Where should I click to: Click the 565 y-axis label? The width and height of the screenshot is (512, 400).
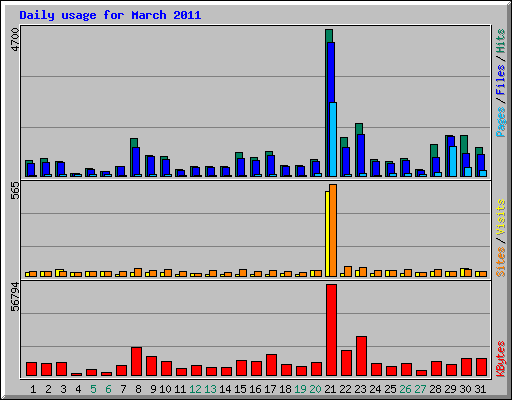click(15, 191)
